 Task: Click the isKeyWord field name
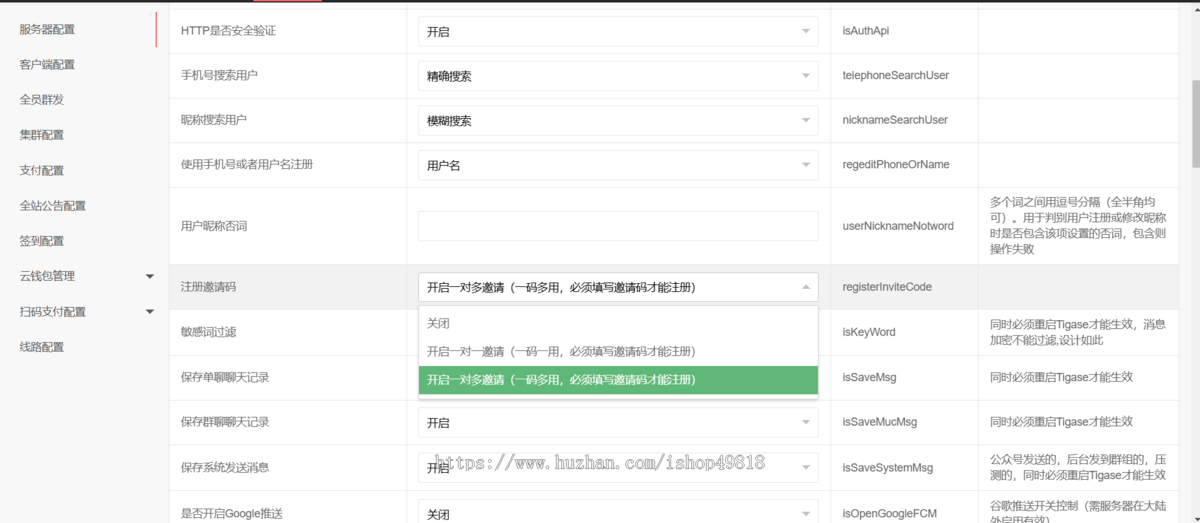[x=869, y=332]
